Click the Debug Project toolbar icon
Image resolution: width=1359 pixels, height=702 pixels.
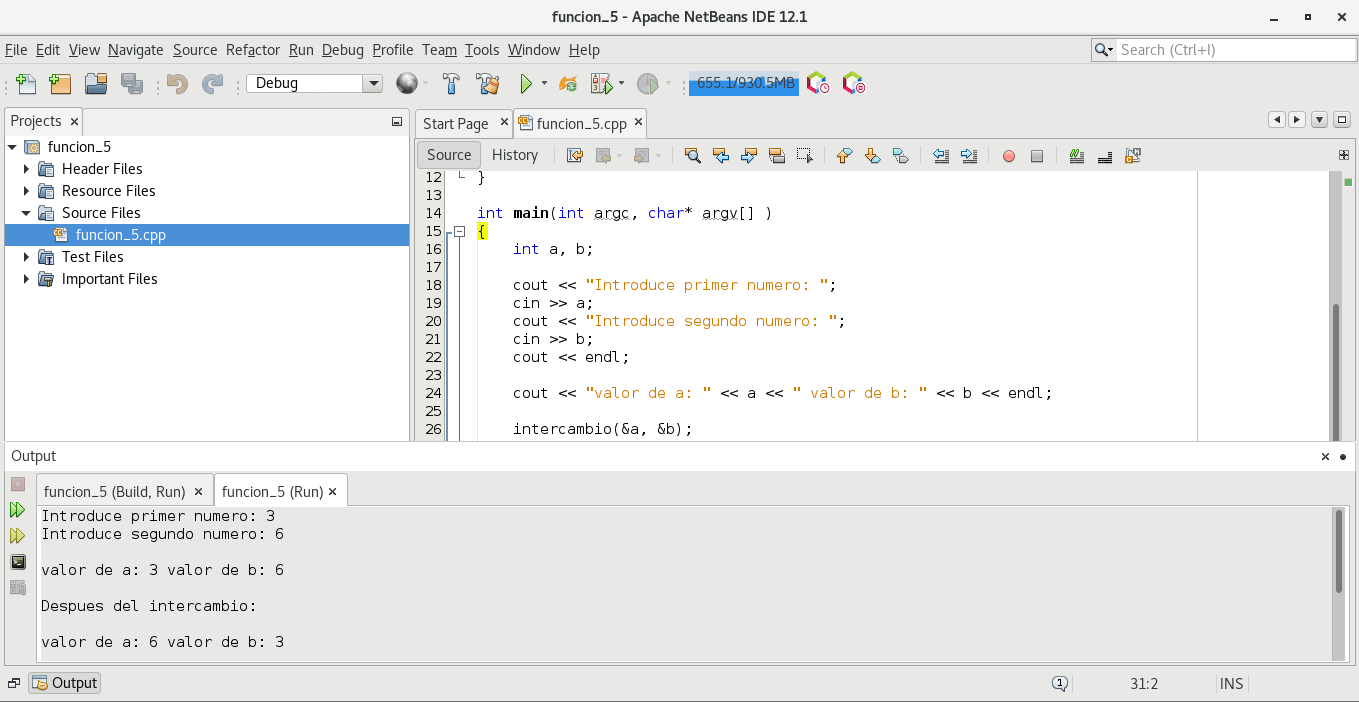(601, 84)
